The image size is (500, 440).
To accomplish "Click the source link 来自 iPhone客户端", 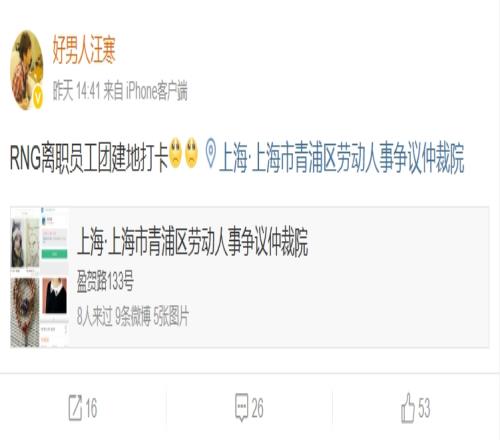I will [145, 91].
